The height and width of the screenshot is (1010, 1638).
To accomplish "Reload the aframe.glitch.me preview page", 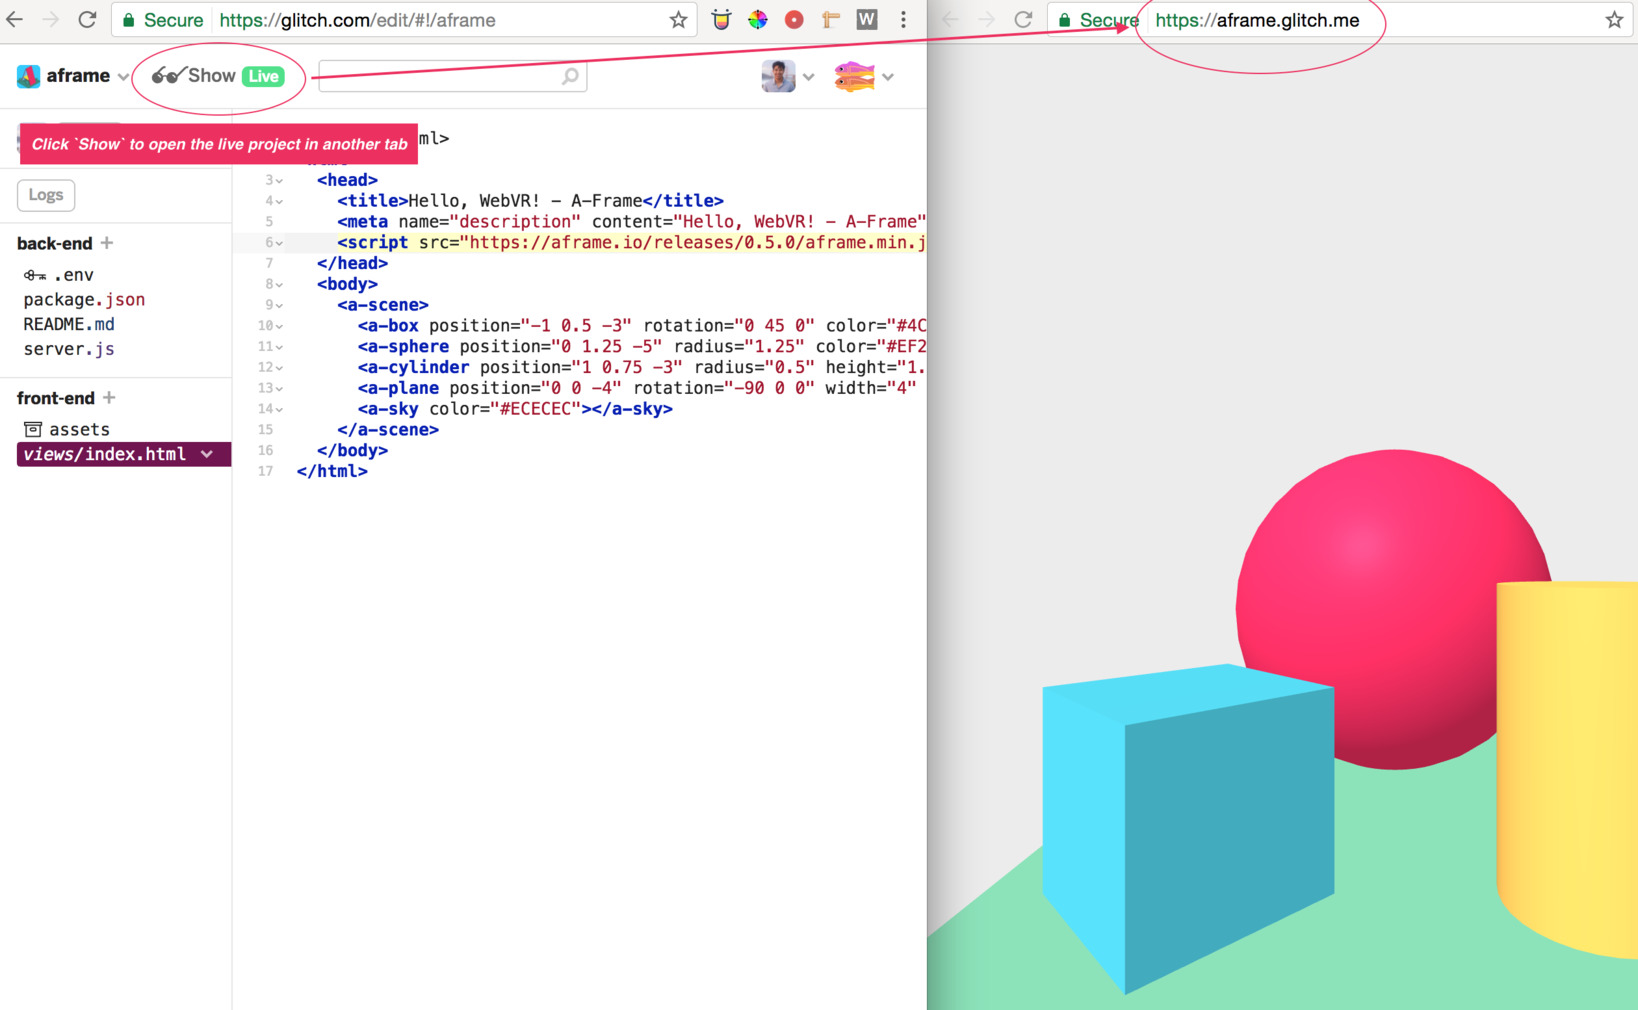I will pos(1022,20).
